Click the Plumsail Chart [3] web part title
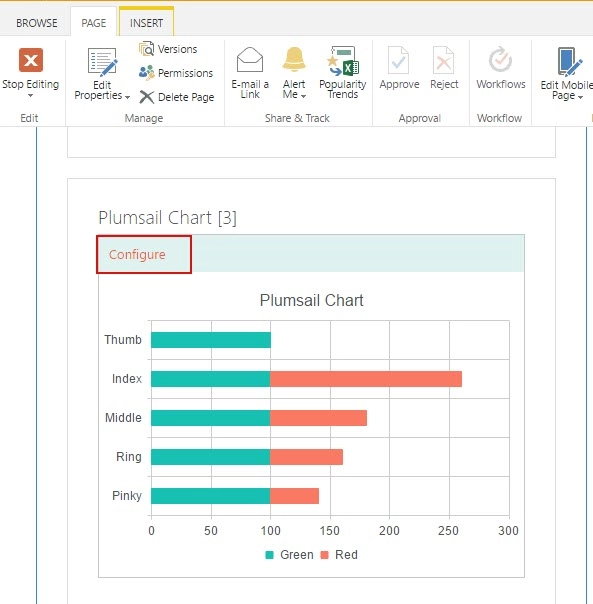593x604 pixels. (167, 218)
